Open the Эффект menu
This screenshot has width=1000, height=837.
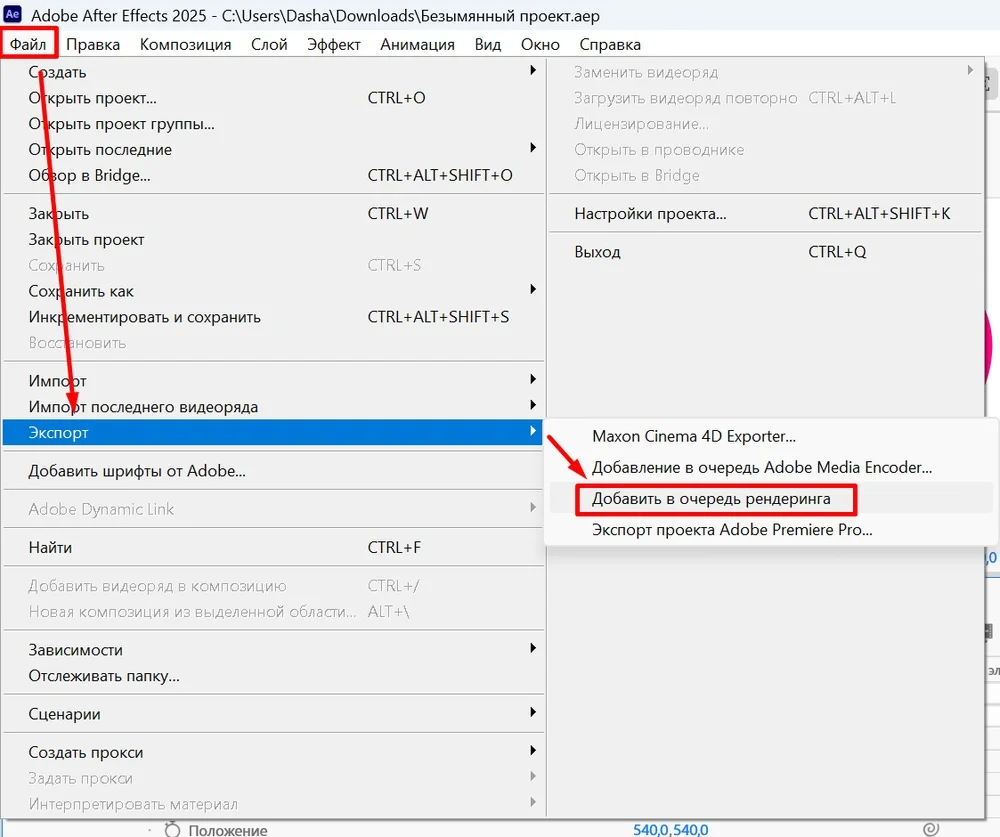(334, 44)
